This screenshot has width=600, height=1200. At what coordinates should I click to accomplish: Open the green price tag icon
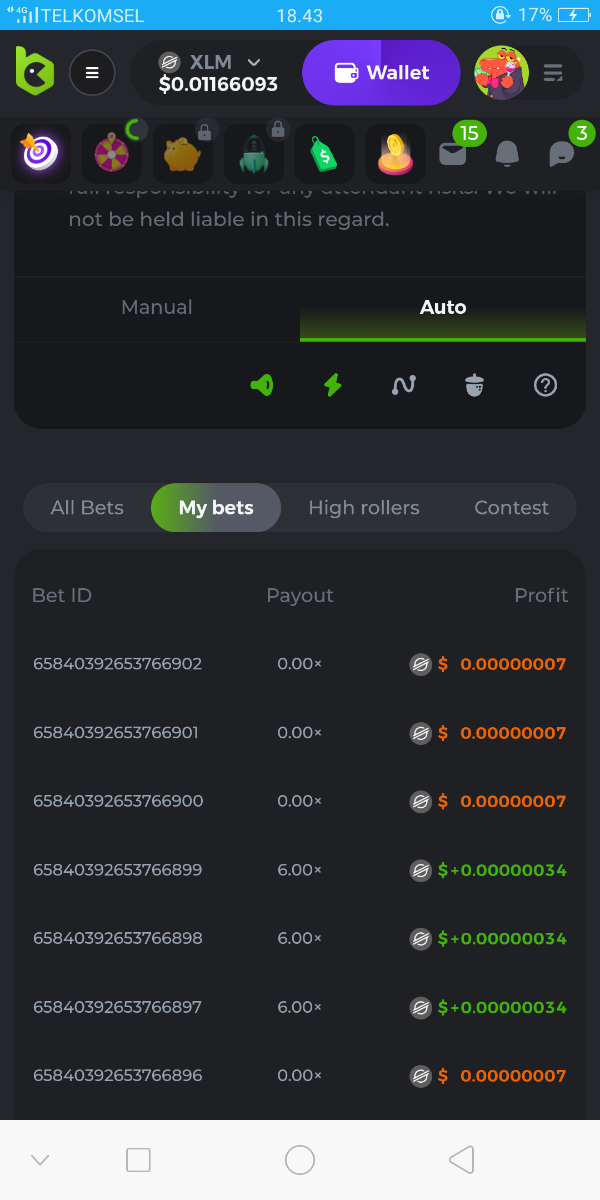click(324, 153)
